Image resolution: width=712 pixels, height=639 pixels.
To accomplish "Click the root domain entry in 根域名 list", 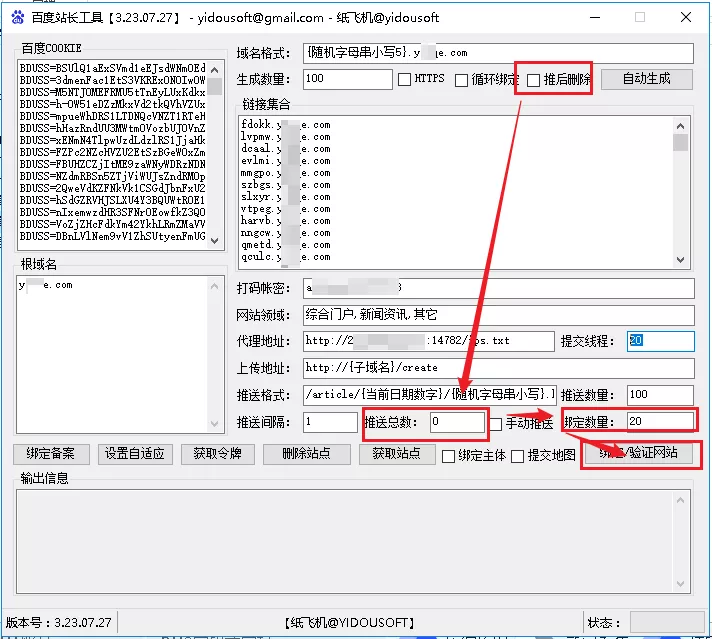I will tap(45, 285).
